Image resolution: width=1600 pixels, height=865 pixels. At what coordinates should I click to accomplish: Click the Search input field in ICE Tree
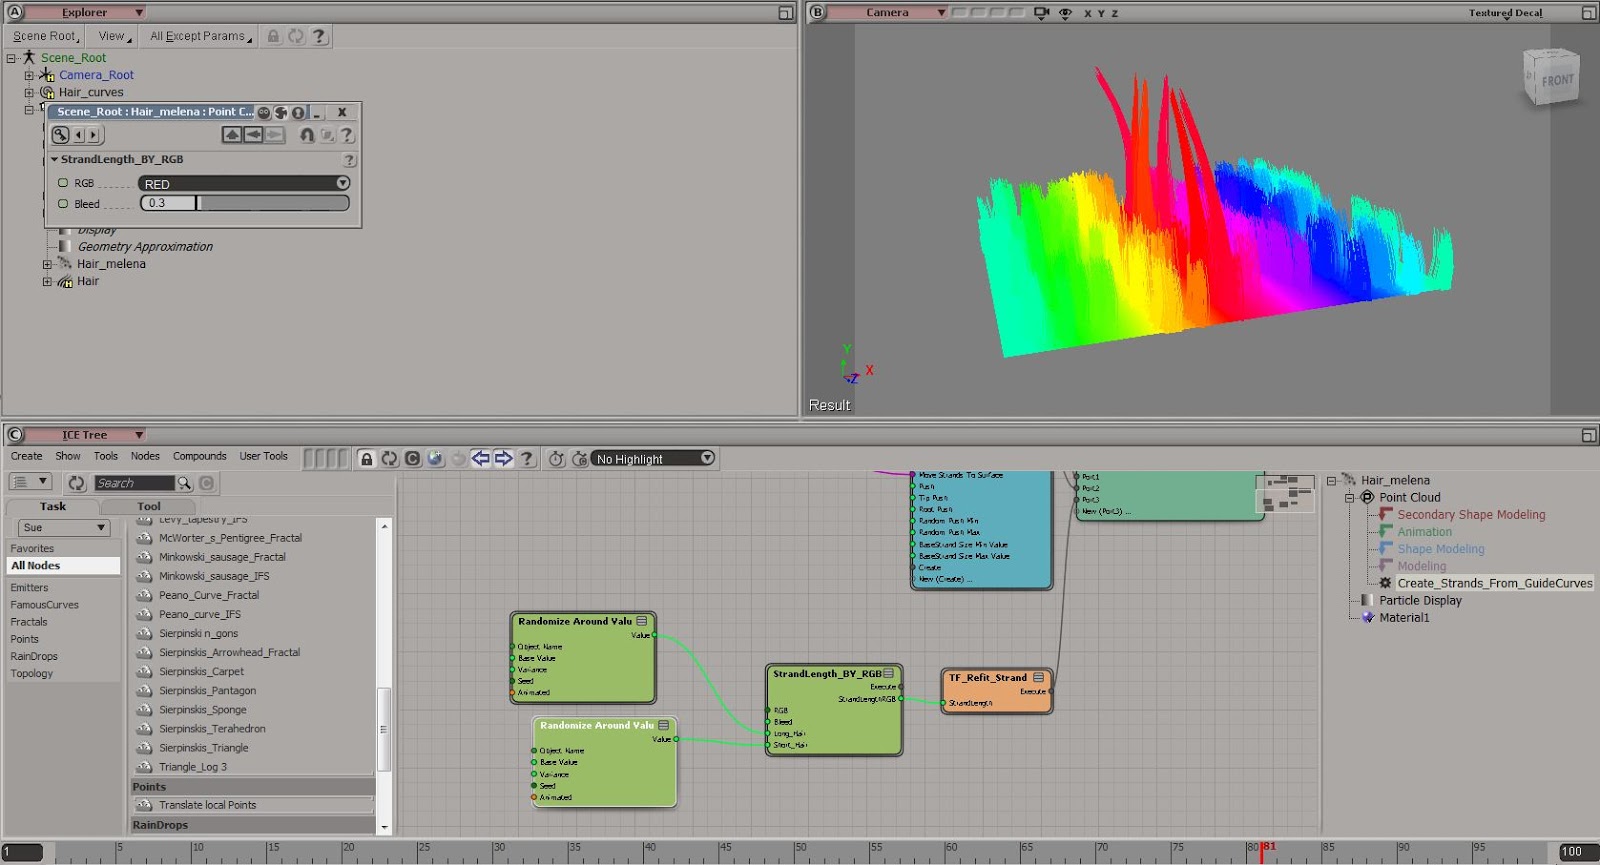tap(133, 483)
